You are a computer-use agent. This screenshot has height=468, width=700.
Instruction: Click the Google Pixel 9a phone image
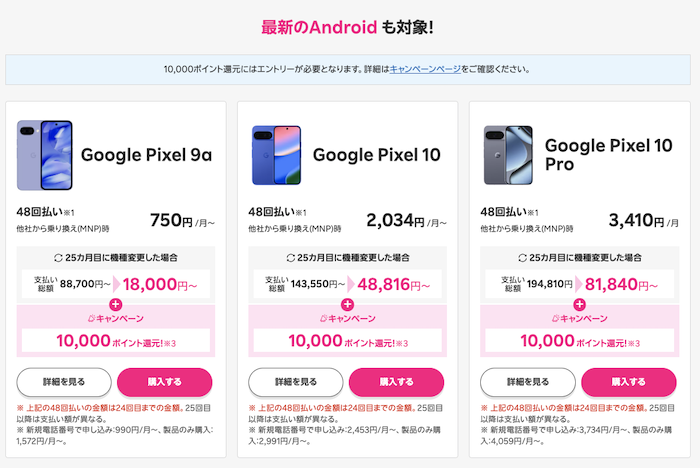pyautogui.click(x=43, y=155)
